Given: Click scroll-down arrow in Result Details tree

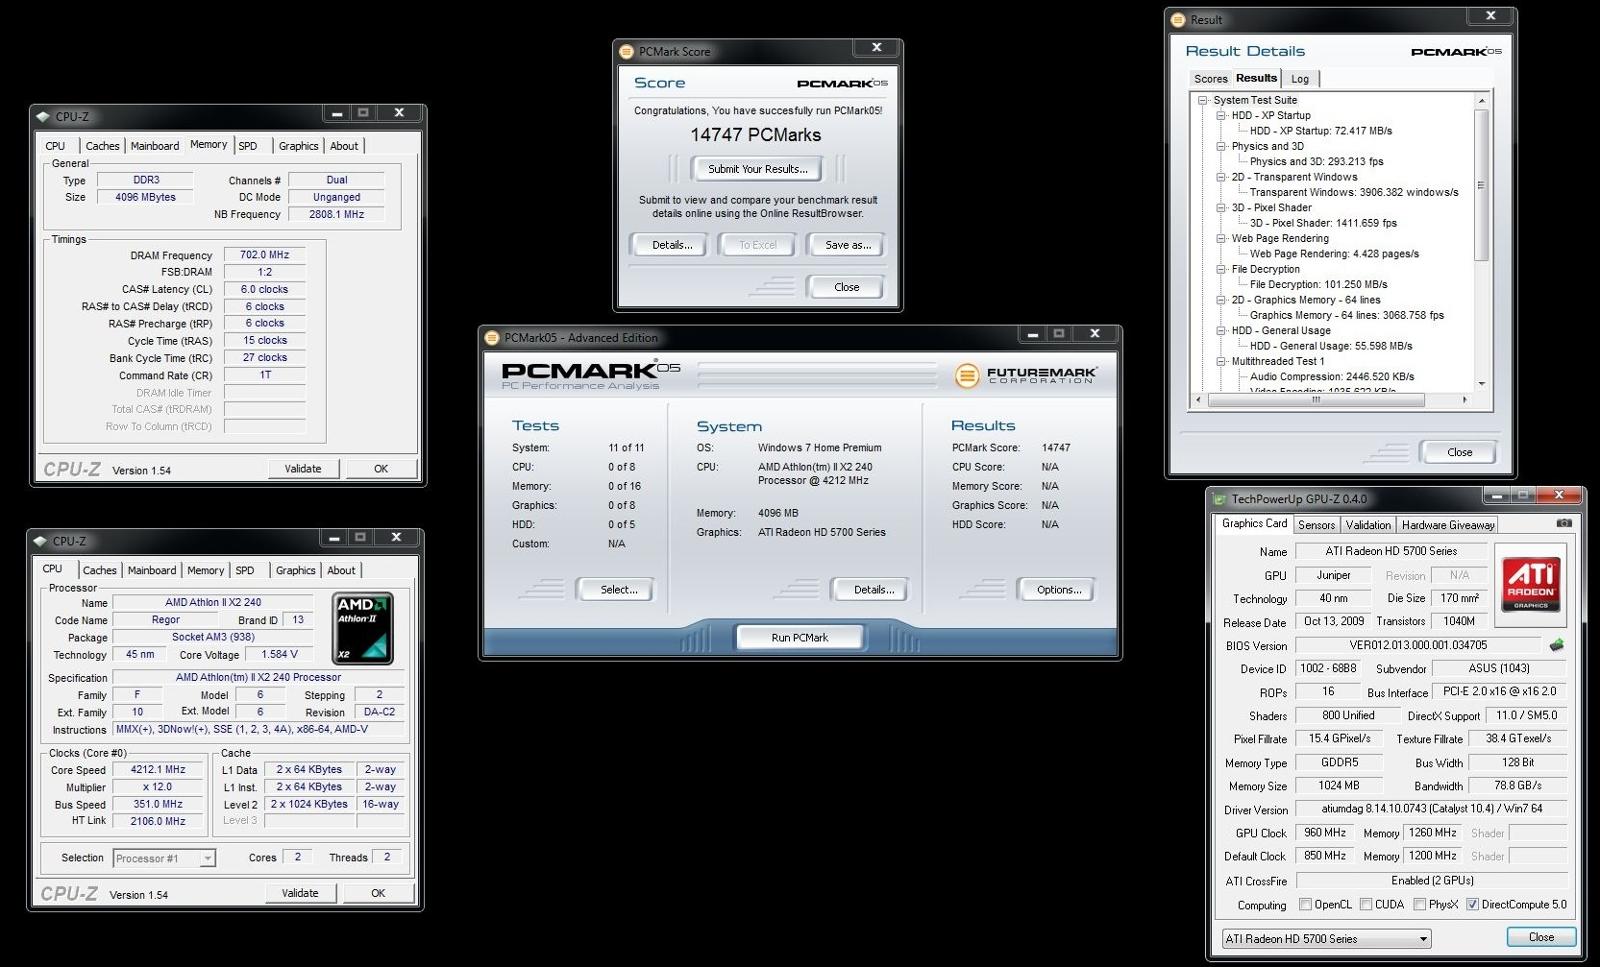Looking at the screenshot, I should [x=1482, y=384].
